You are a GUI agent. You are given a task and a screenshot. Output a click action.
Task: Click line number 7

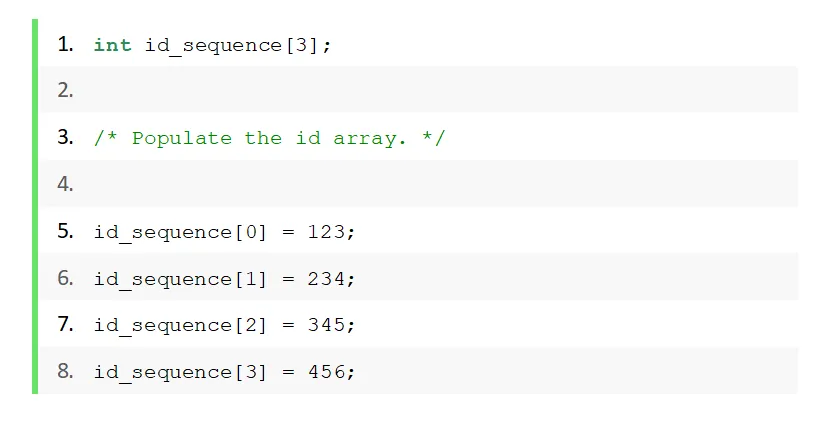(x=65, y=325)
